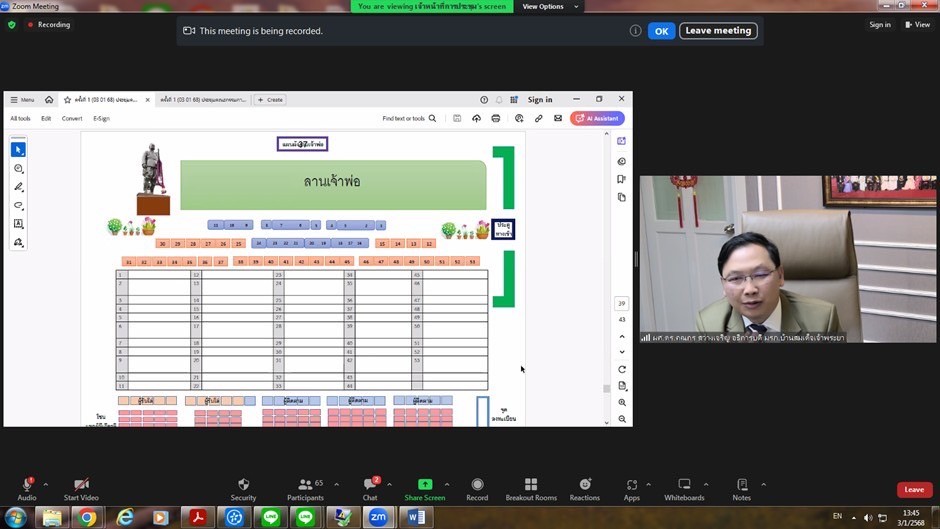Print the PDF document
The image size is (940, 529).
coord(496,118)
